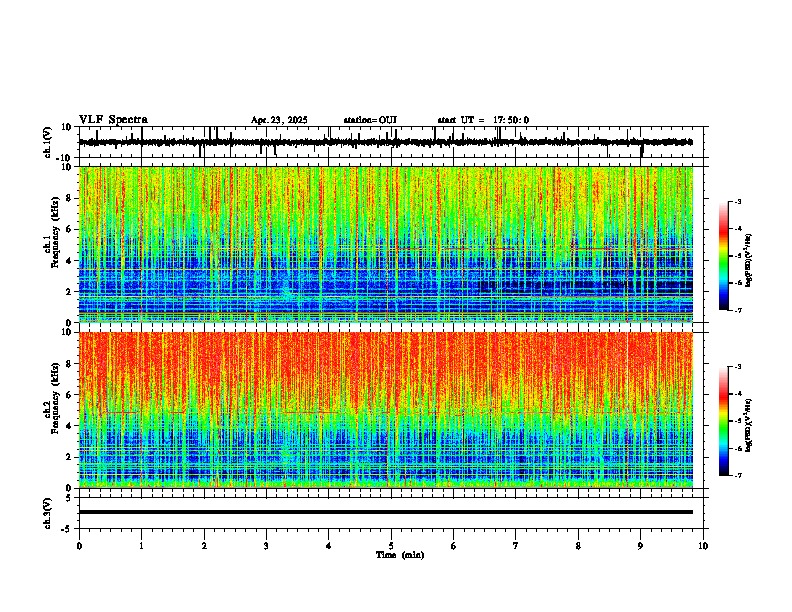Click time-axis tick label "3"
The height and width of the screenshot is (612, 792).
[x=266, y=546]
